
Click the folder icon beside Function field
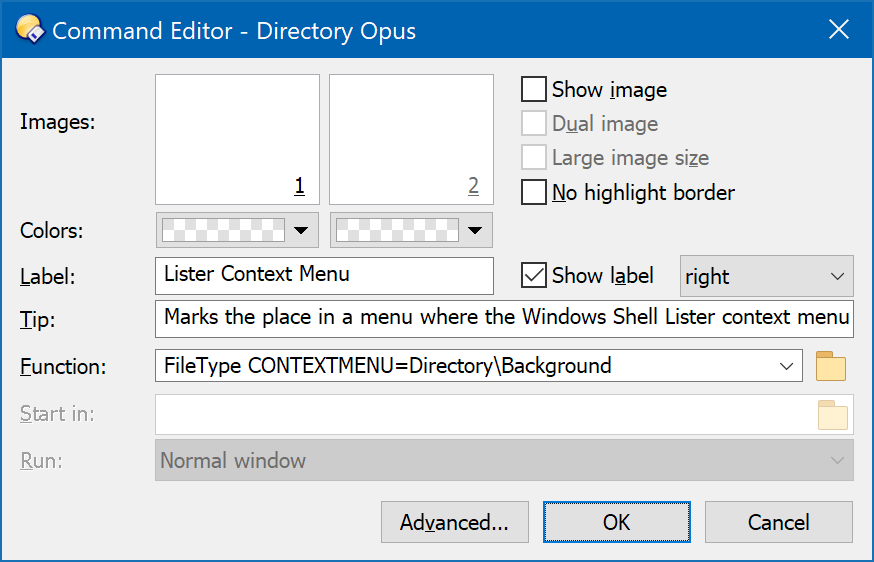[x=831, y=366]
